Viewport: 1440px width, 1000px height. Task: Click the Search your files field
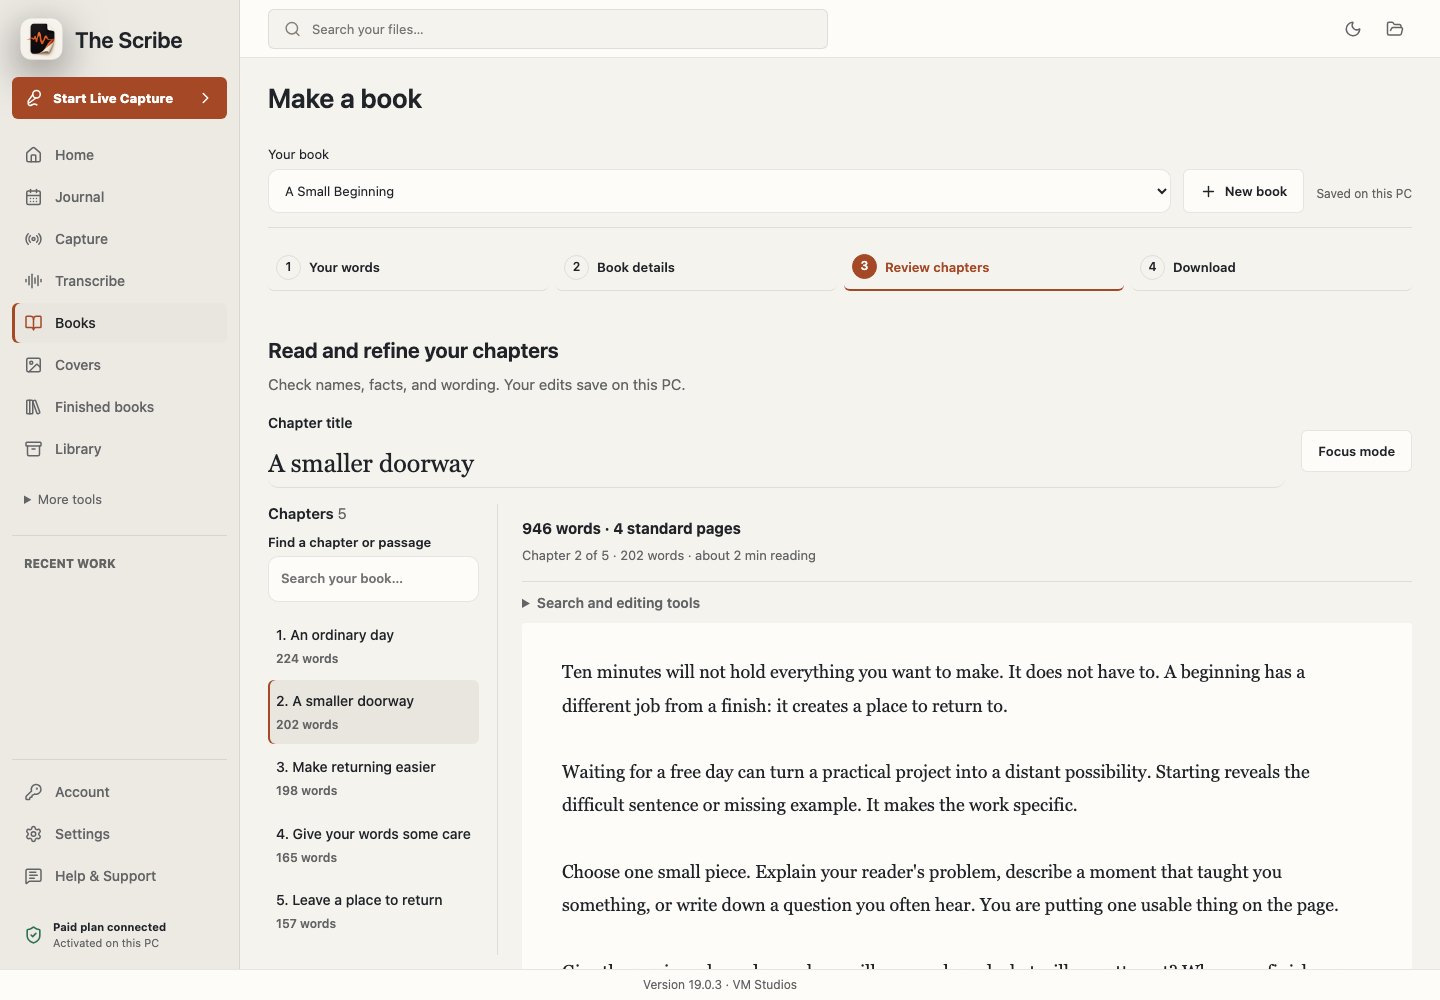[548, 29]
